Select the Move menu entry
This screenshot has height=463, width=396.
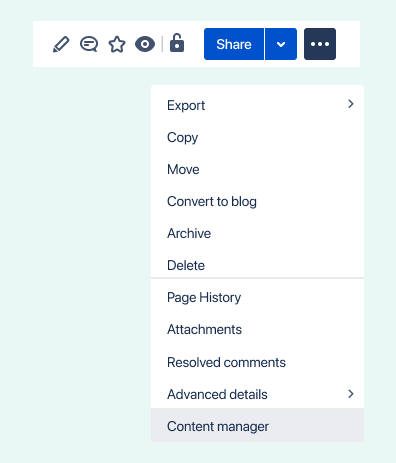pos(257,169)
